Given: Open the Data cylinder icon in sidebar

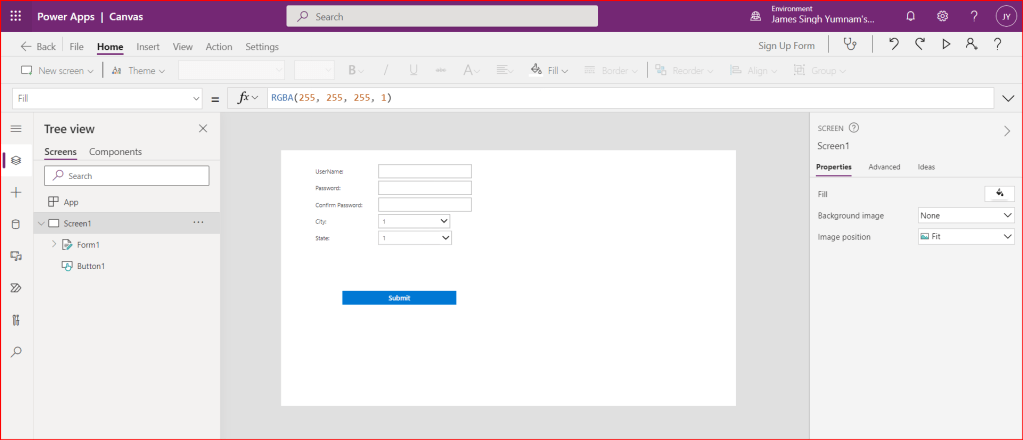Looking at the screenshot, I should click(x=15, y=224).
